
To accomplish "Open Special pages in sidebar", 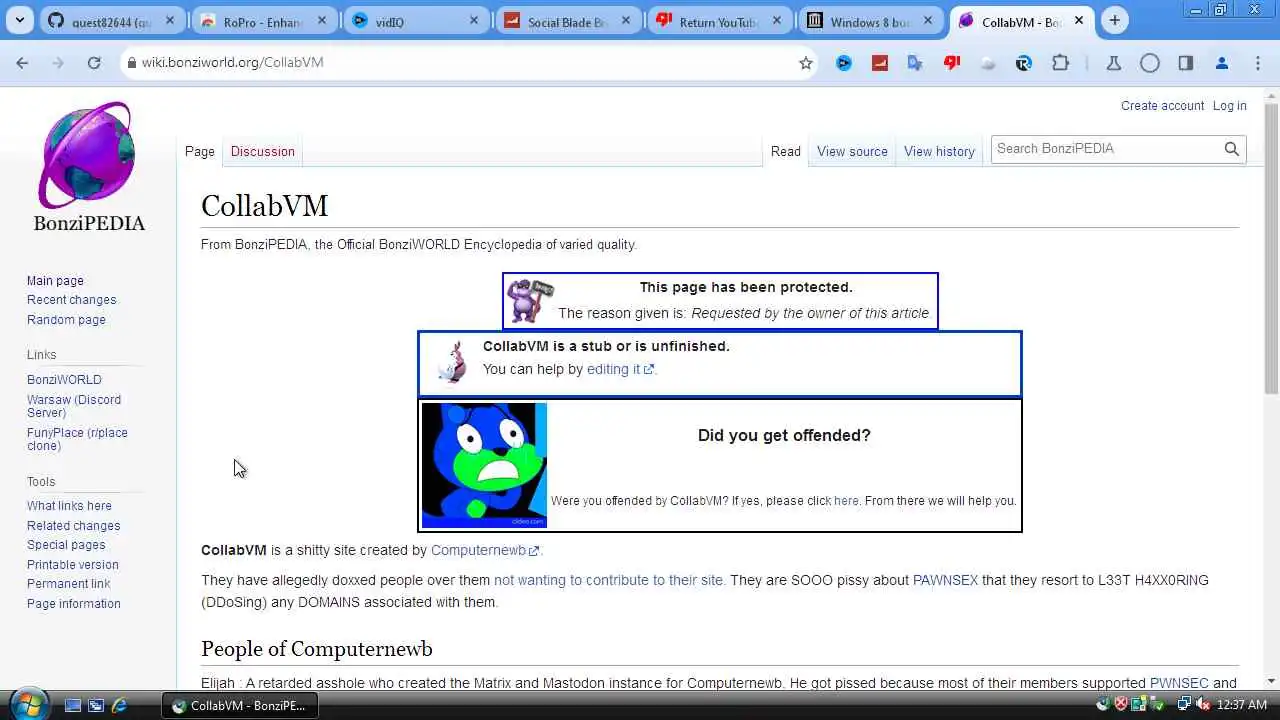I will tap(66, 545).
